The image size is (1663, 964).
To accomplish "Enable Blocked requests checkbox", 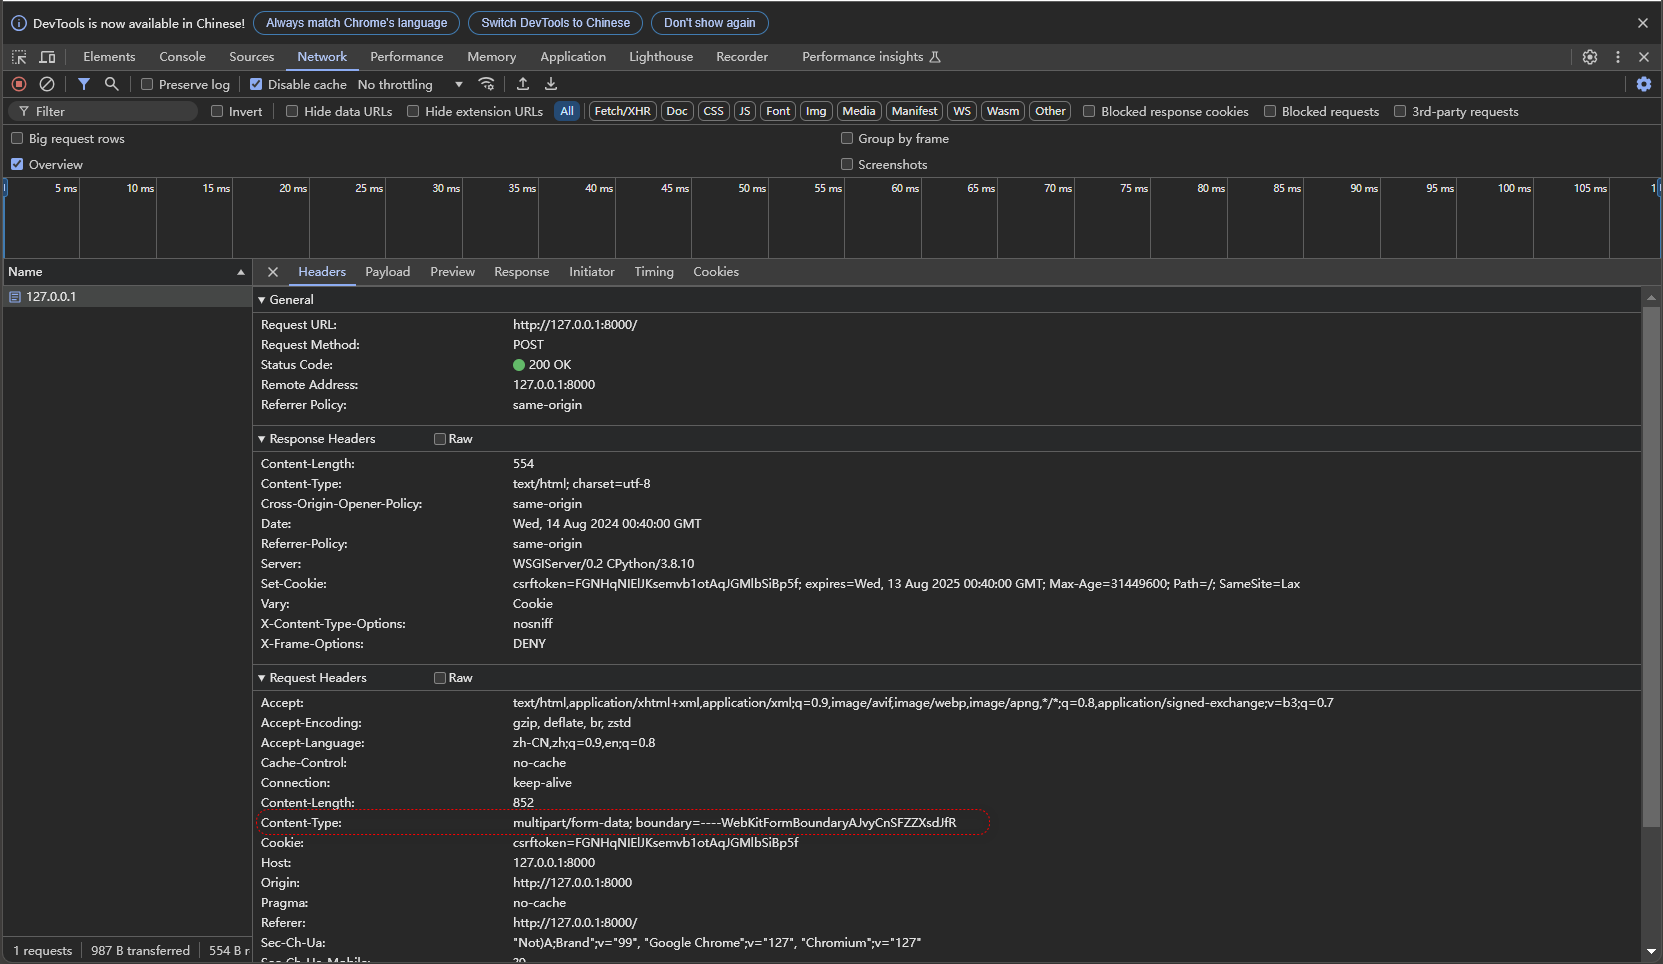I will (1270, 111).
